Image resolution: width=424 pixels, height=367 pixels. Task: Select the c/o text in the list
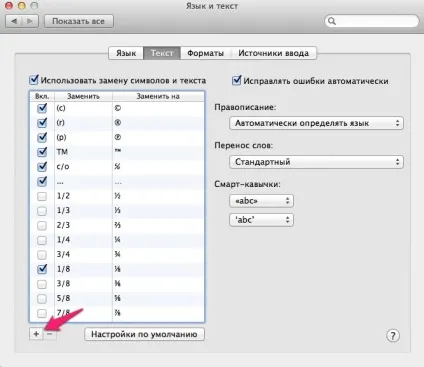click(63, 166)
